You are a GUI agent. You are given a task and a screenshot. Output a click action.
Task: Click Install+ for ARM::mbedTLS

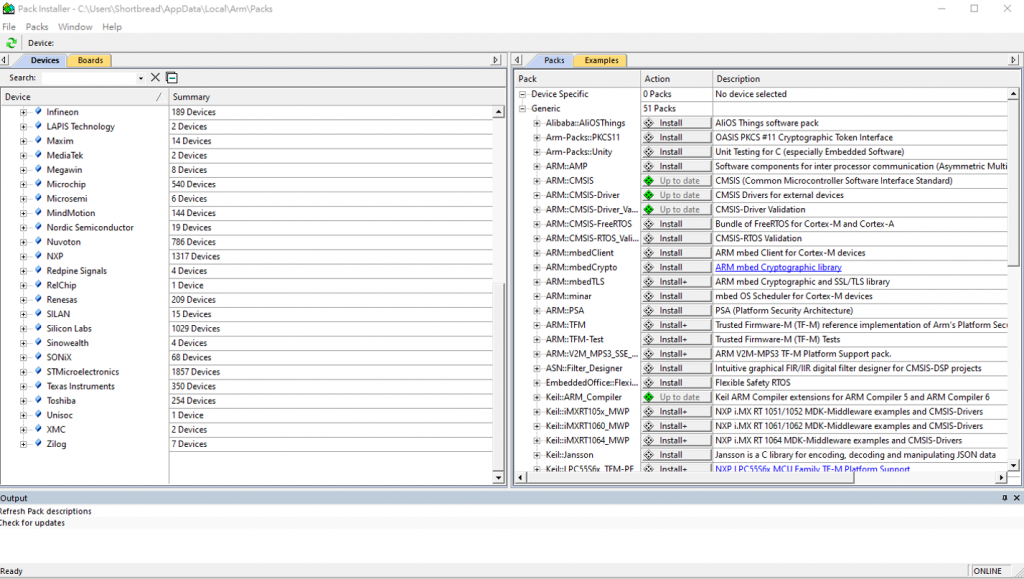pyautogui.click(x=677, y=281)
